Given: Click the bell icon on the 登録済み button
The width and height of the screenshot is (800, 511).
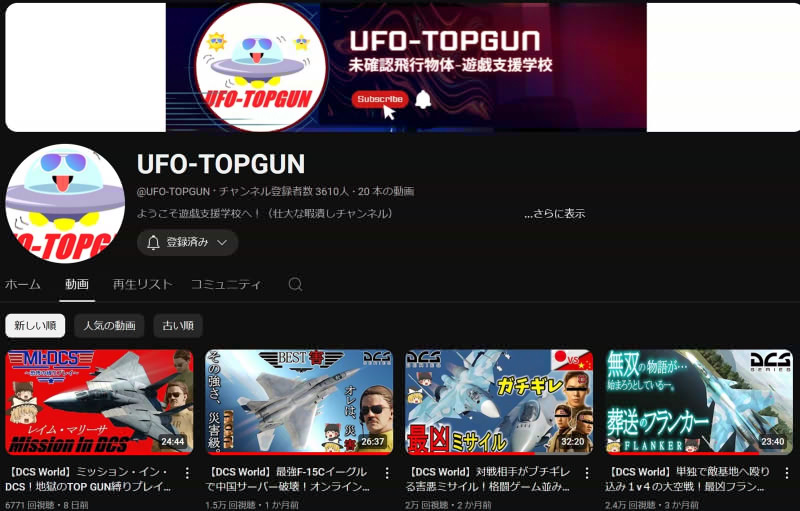Looking at the screenshot, I should (153, 243).
